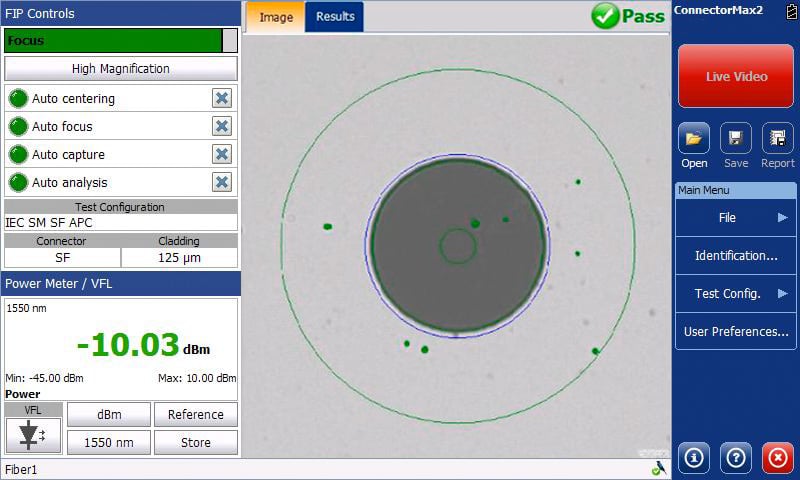Open the Identification... menu item
Image resolution: width=800 pixels, height=480 pixels.
coord(735,255)
